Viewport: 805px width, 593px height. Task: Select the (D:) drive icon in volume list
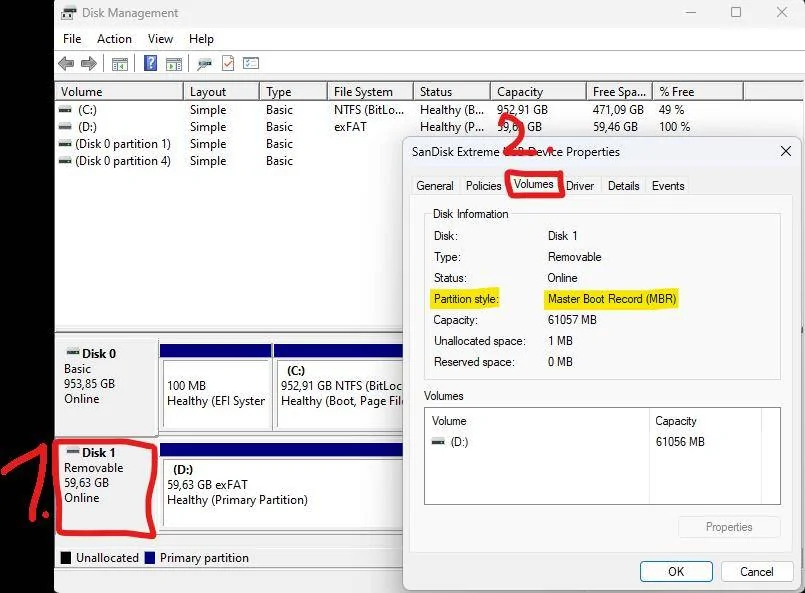pos(65,126)
